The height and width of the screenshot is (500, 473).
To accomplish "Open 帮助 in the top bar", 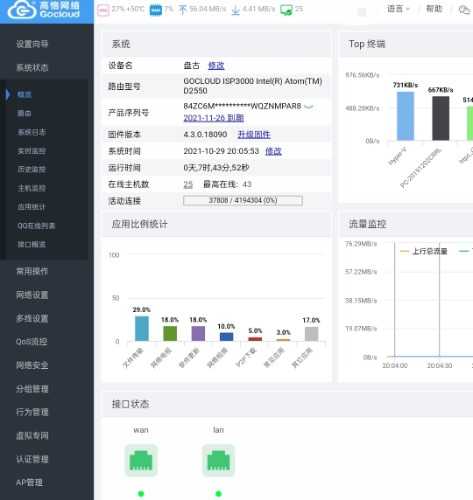I will click(x=434, y=9).
